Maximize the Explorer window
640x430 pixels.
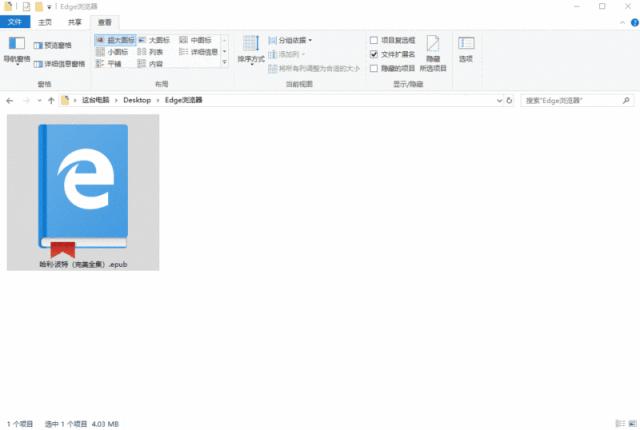click(602, 6)
